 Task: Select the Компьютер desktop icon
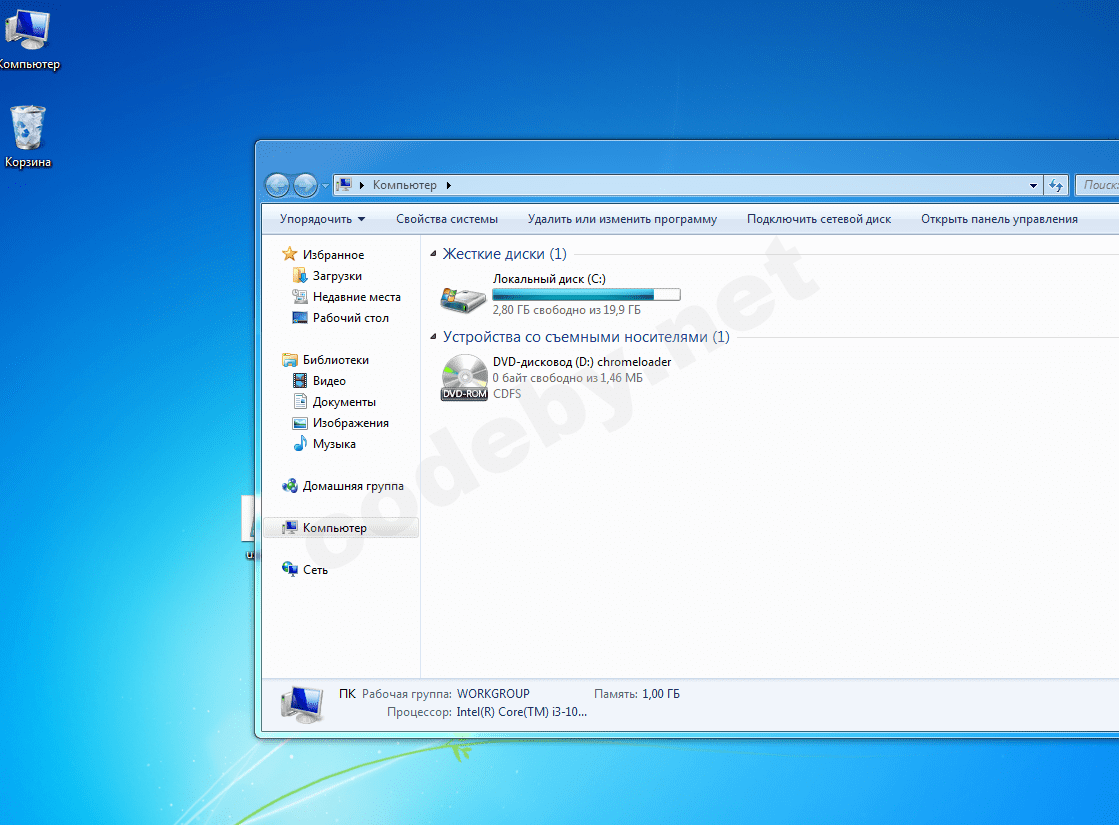point(26,32)
